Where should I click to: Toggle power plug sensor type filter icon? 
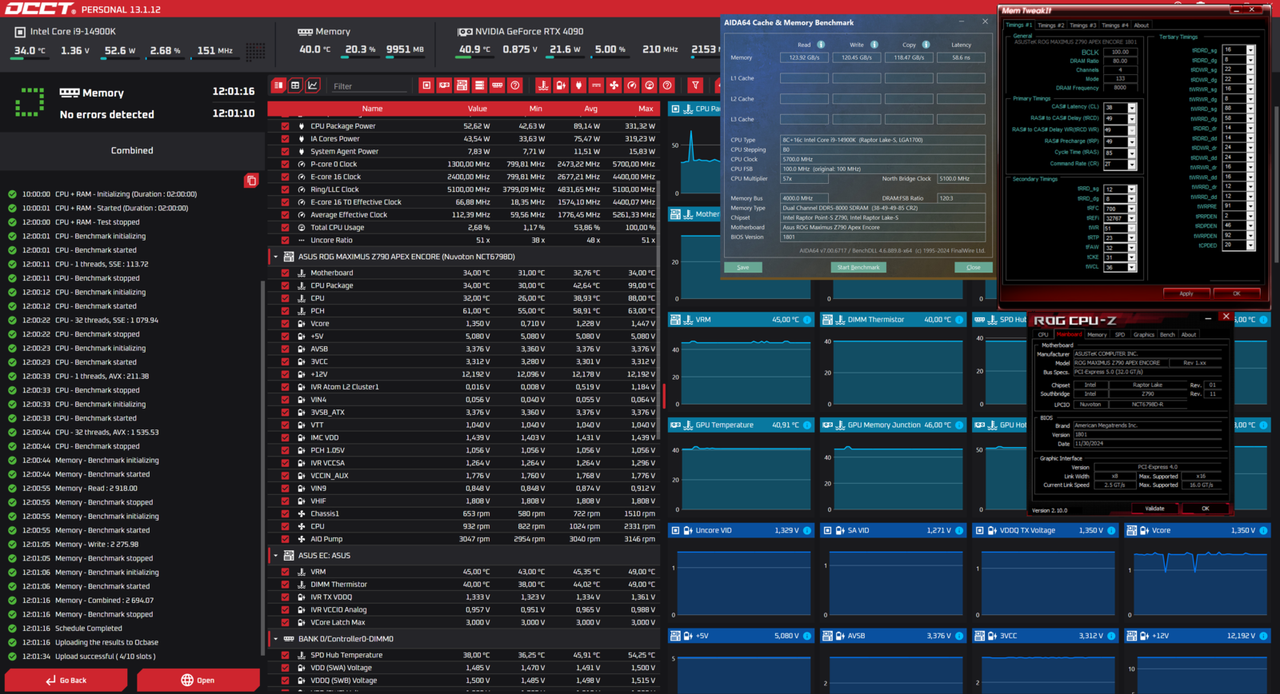(x=579, y=86)
